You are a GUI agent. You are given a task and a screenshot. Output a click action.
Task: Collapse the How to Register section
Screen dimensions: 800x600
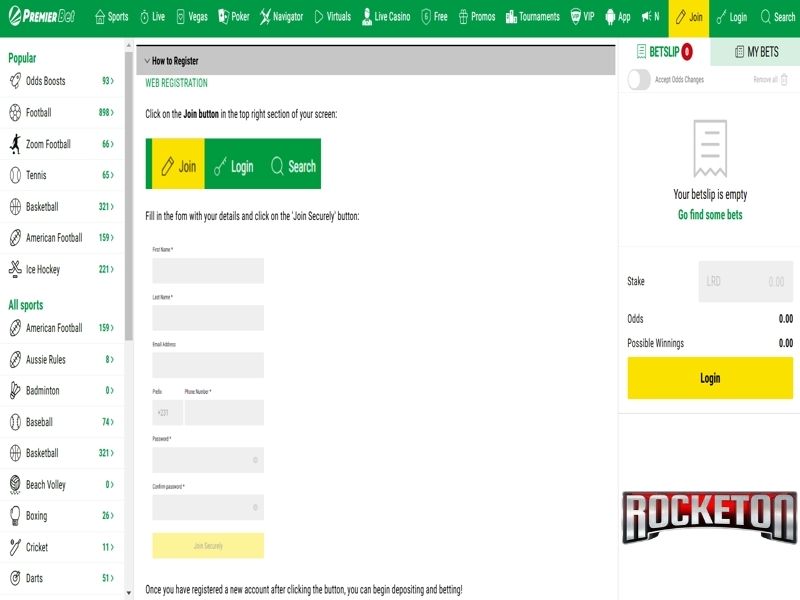[x=376, y=61]
